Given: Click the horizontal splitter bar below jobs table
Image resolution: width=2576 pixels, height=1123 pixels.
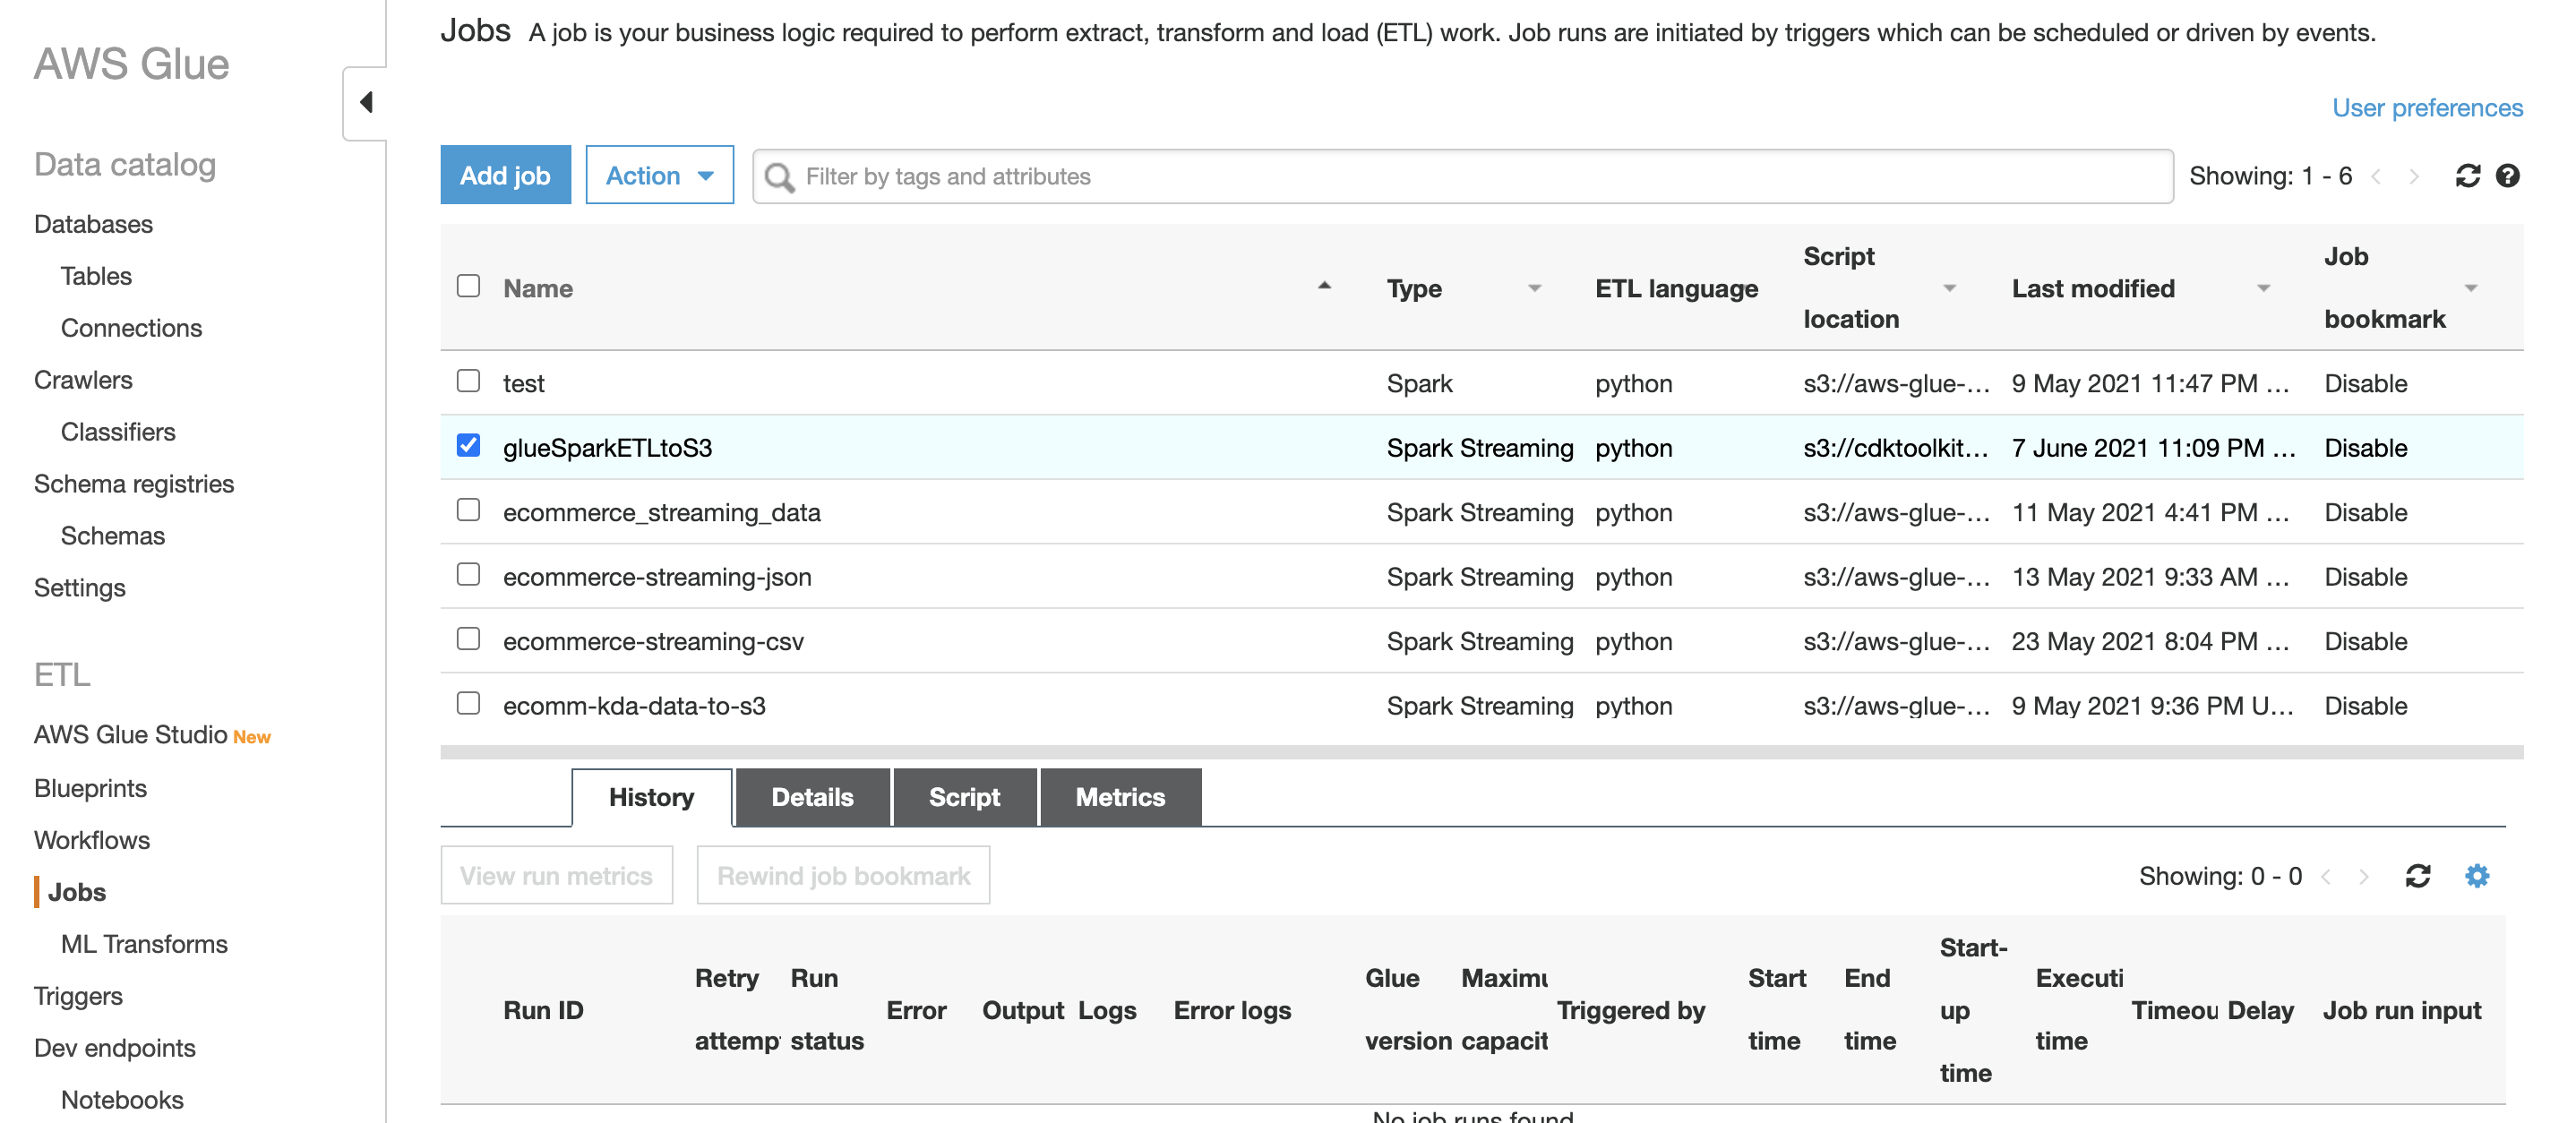Looking at the screenshot, I should [x=1481, y=752].
